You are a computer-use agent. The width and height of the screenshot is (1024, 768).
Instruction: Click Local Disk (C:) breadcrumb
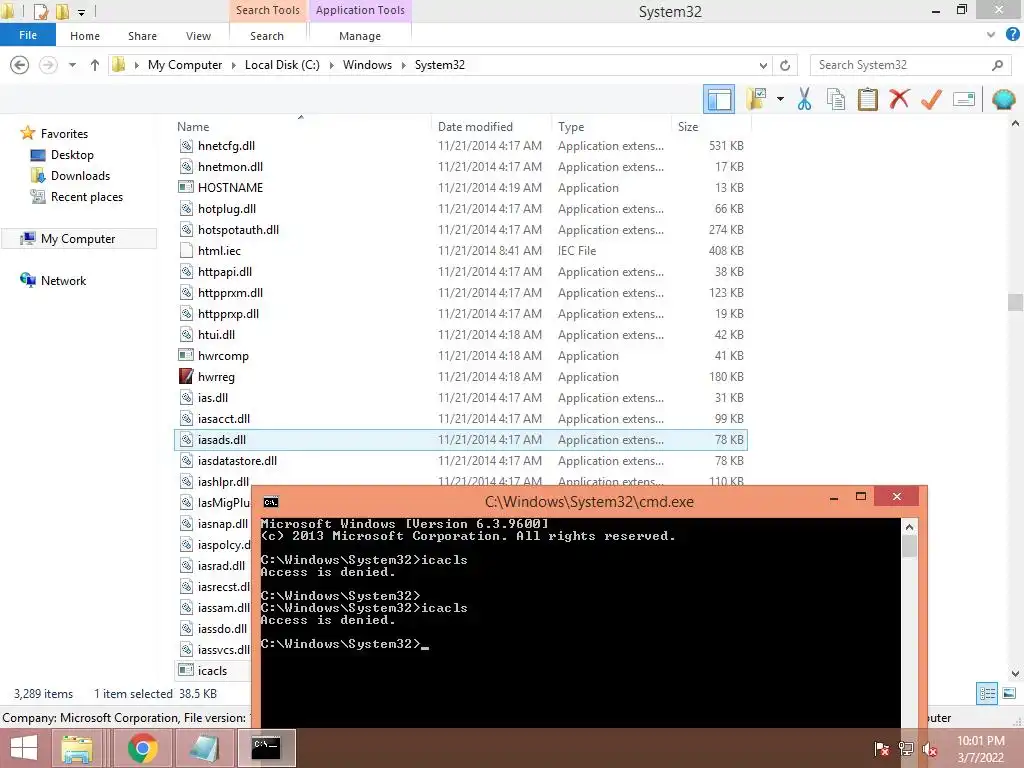[x=282, y=65]
